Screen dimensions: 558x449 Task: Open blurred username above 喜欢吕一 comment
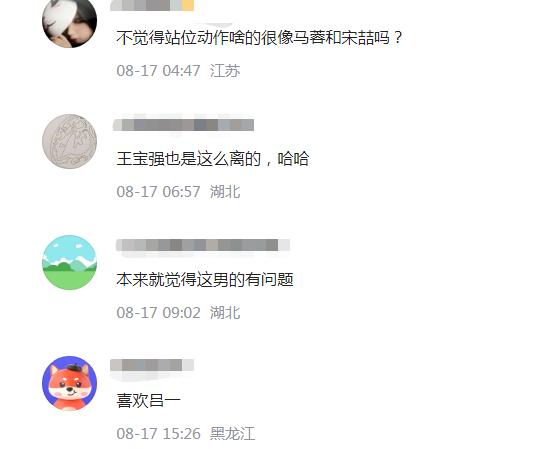point(152,365)
